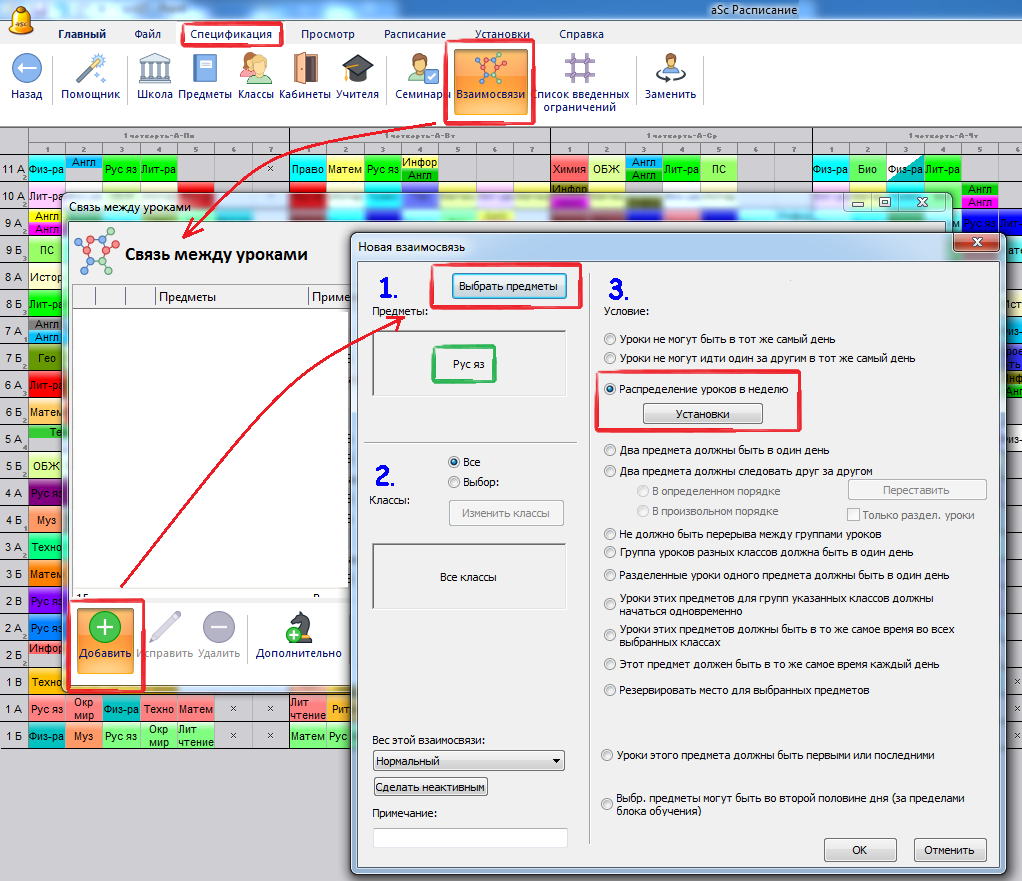Select 'Резервировать место для выбранных предметов' option
The image size is (1022, 881).
click(x=610, y=690)
